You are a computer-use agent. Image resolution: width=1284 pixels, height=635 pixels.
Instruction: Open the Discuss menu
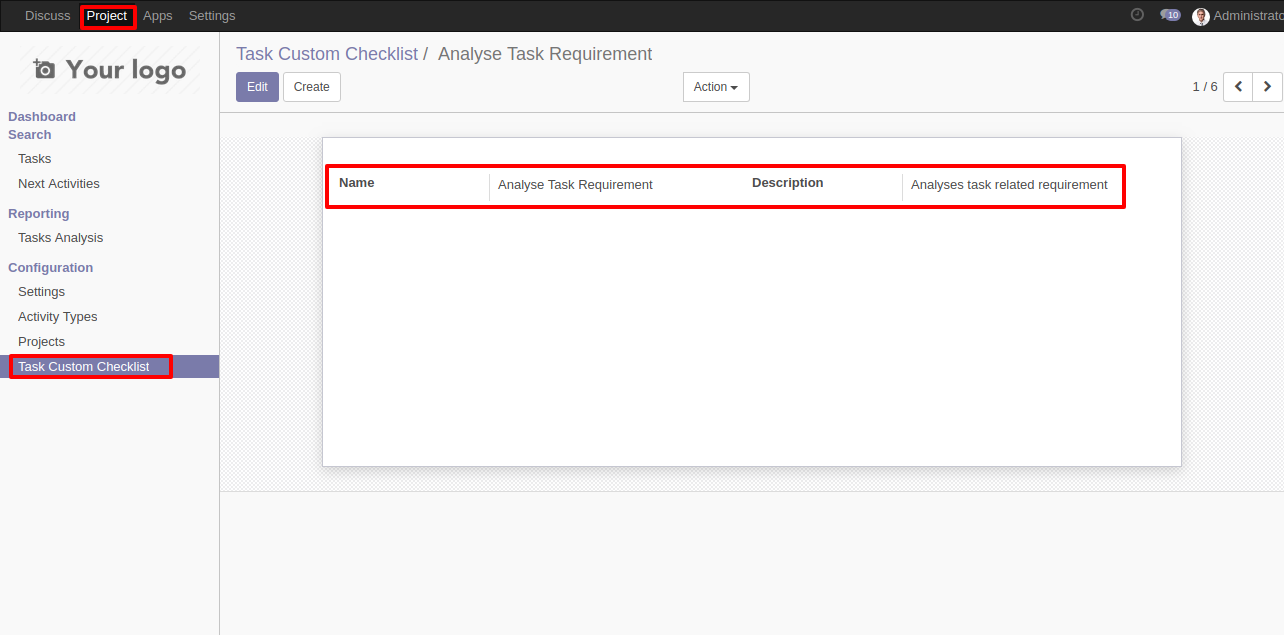[48, 16]
